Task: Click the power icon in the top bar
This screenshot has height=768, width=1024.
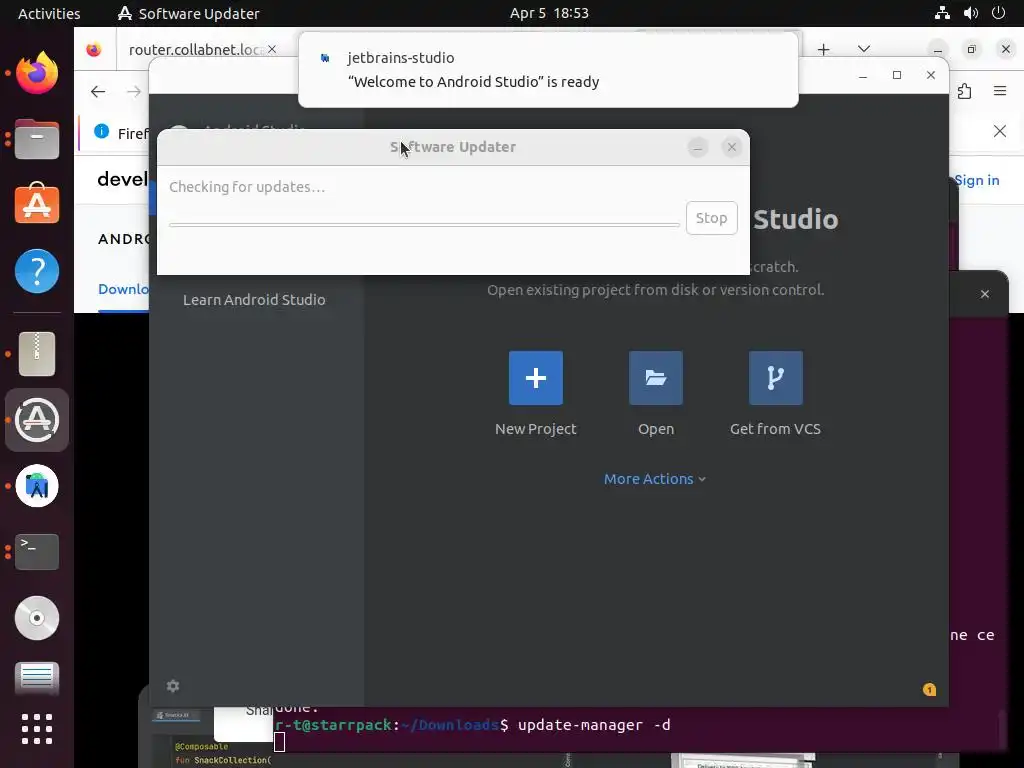Action: click(x=998, y=13)
